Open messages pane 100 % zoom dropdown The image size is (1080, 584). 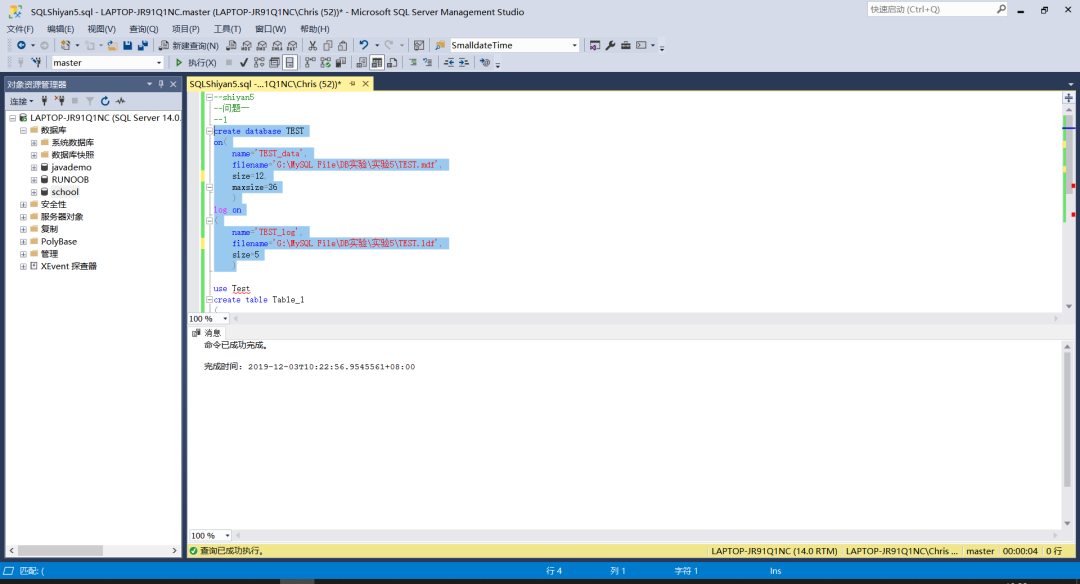pos(227,535)
